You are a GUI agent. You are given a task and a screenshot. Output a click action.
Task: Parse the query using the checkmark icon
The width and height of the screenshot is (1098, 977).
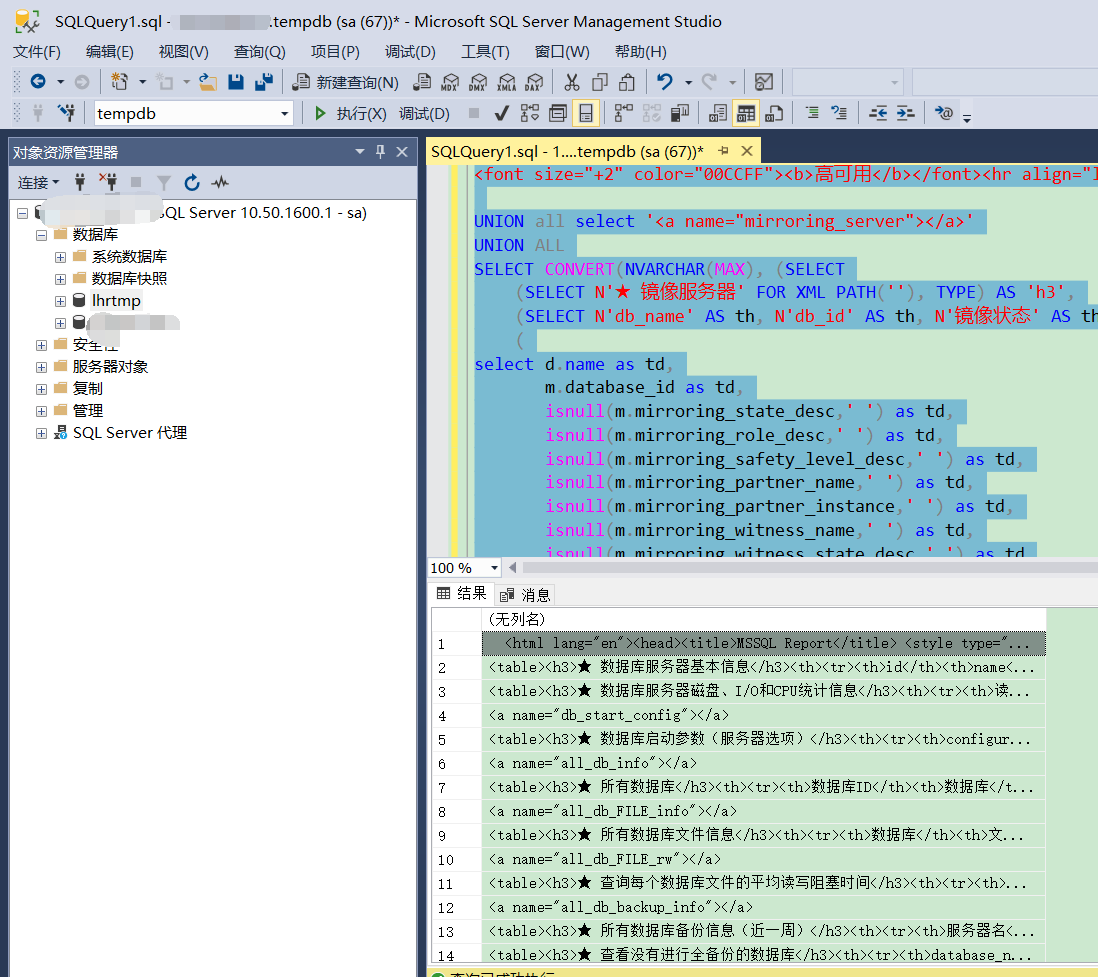pos(501,113)
